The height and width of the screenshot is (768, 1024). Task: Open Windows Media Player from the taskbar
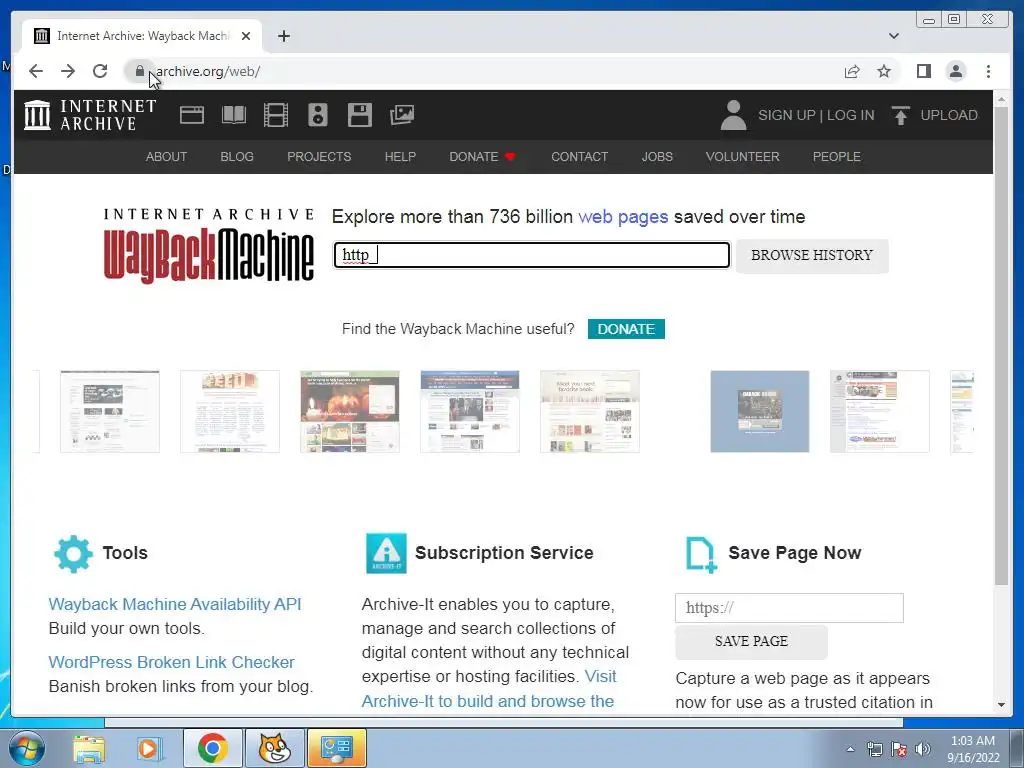(150, 748)
